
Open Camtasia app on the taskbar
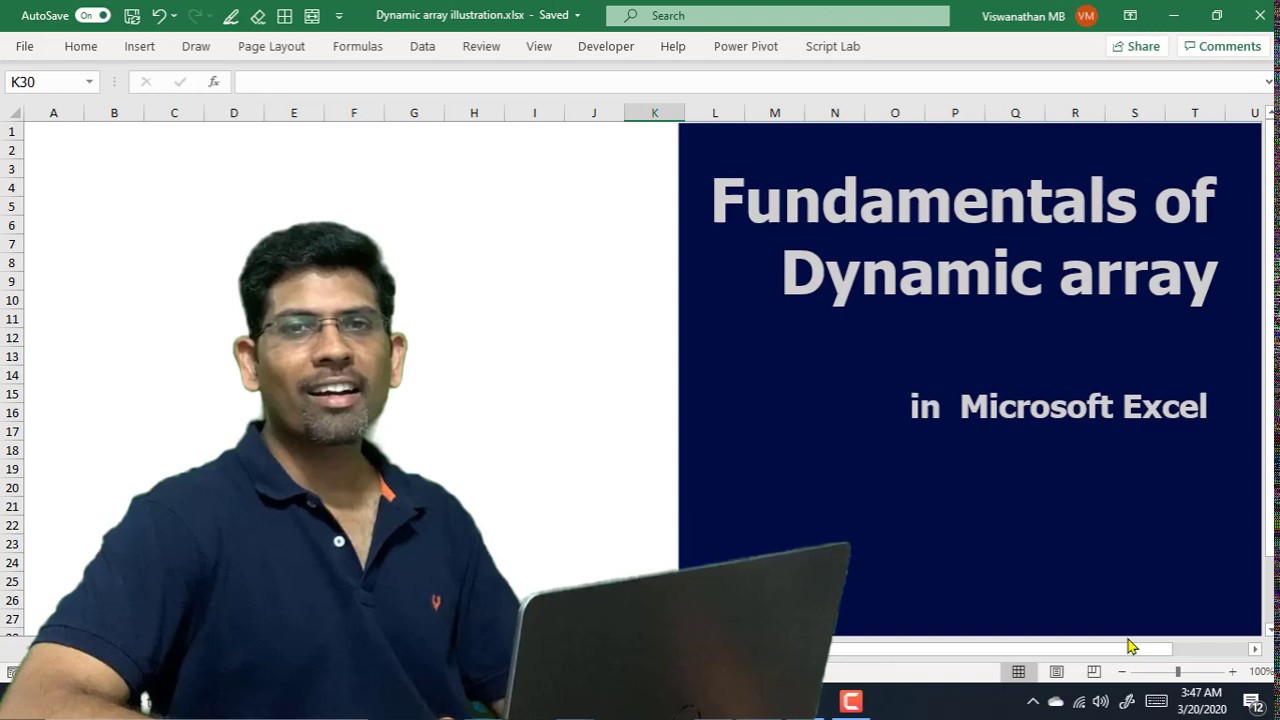[x=851, y=702]
